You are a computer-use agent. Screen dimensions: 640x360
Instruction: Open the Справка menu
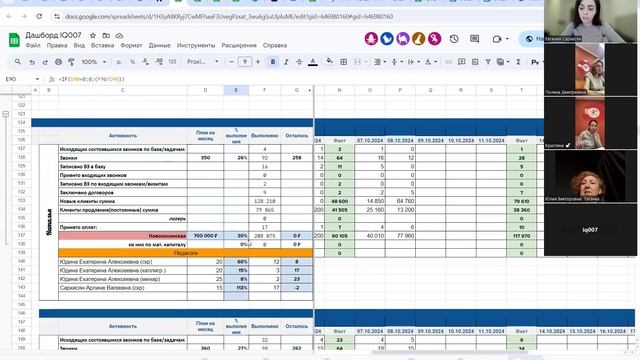tap(275, 45)
